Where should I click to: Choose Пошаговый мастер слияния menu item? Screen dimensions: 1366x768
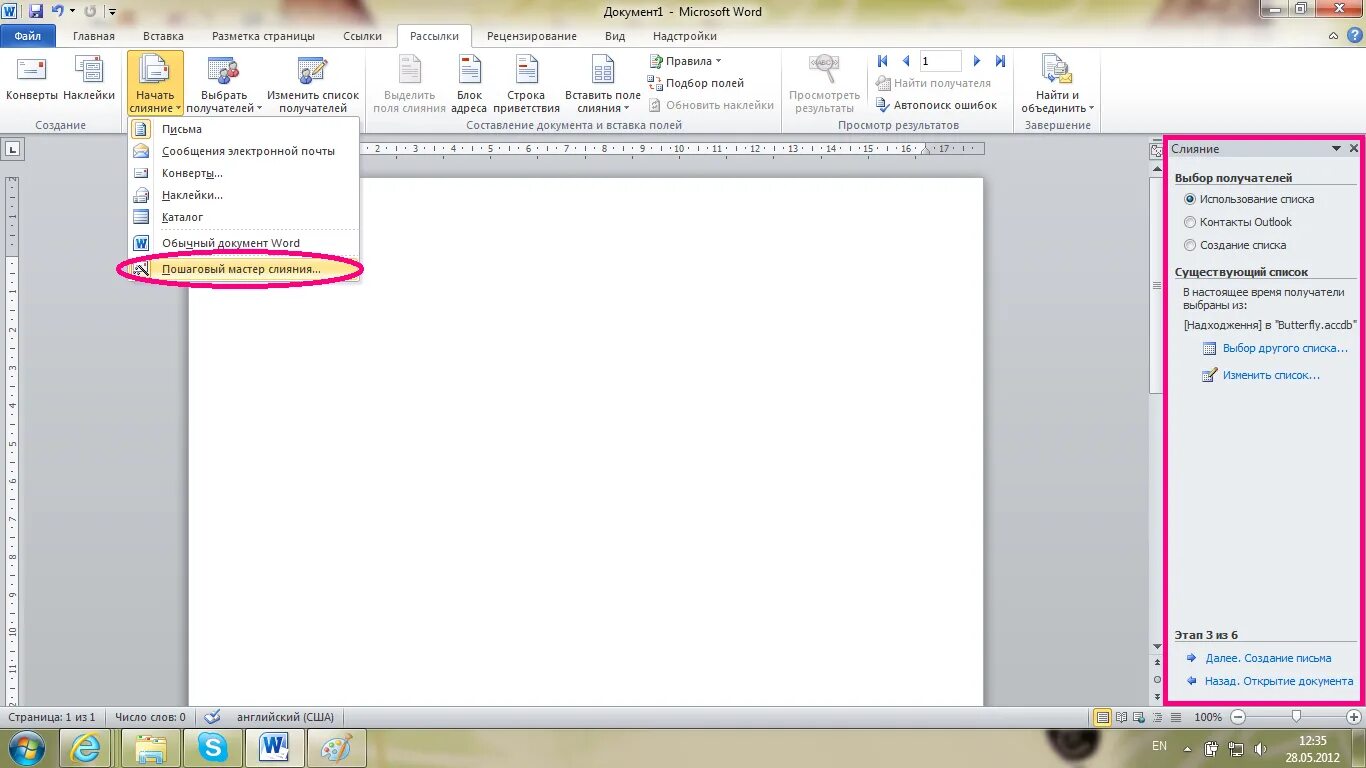[244, 269]
